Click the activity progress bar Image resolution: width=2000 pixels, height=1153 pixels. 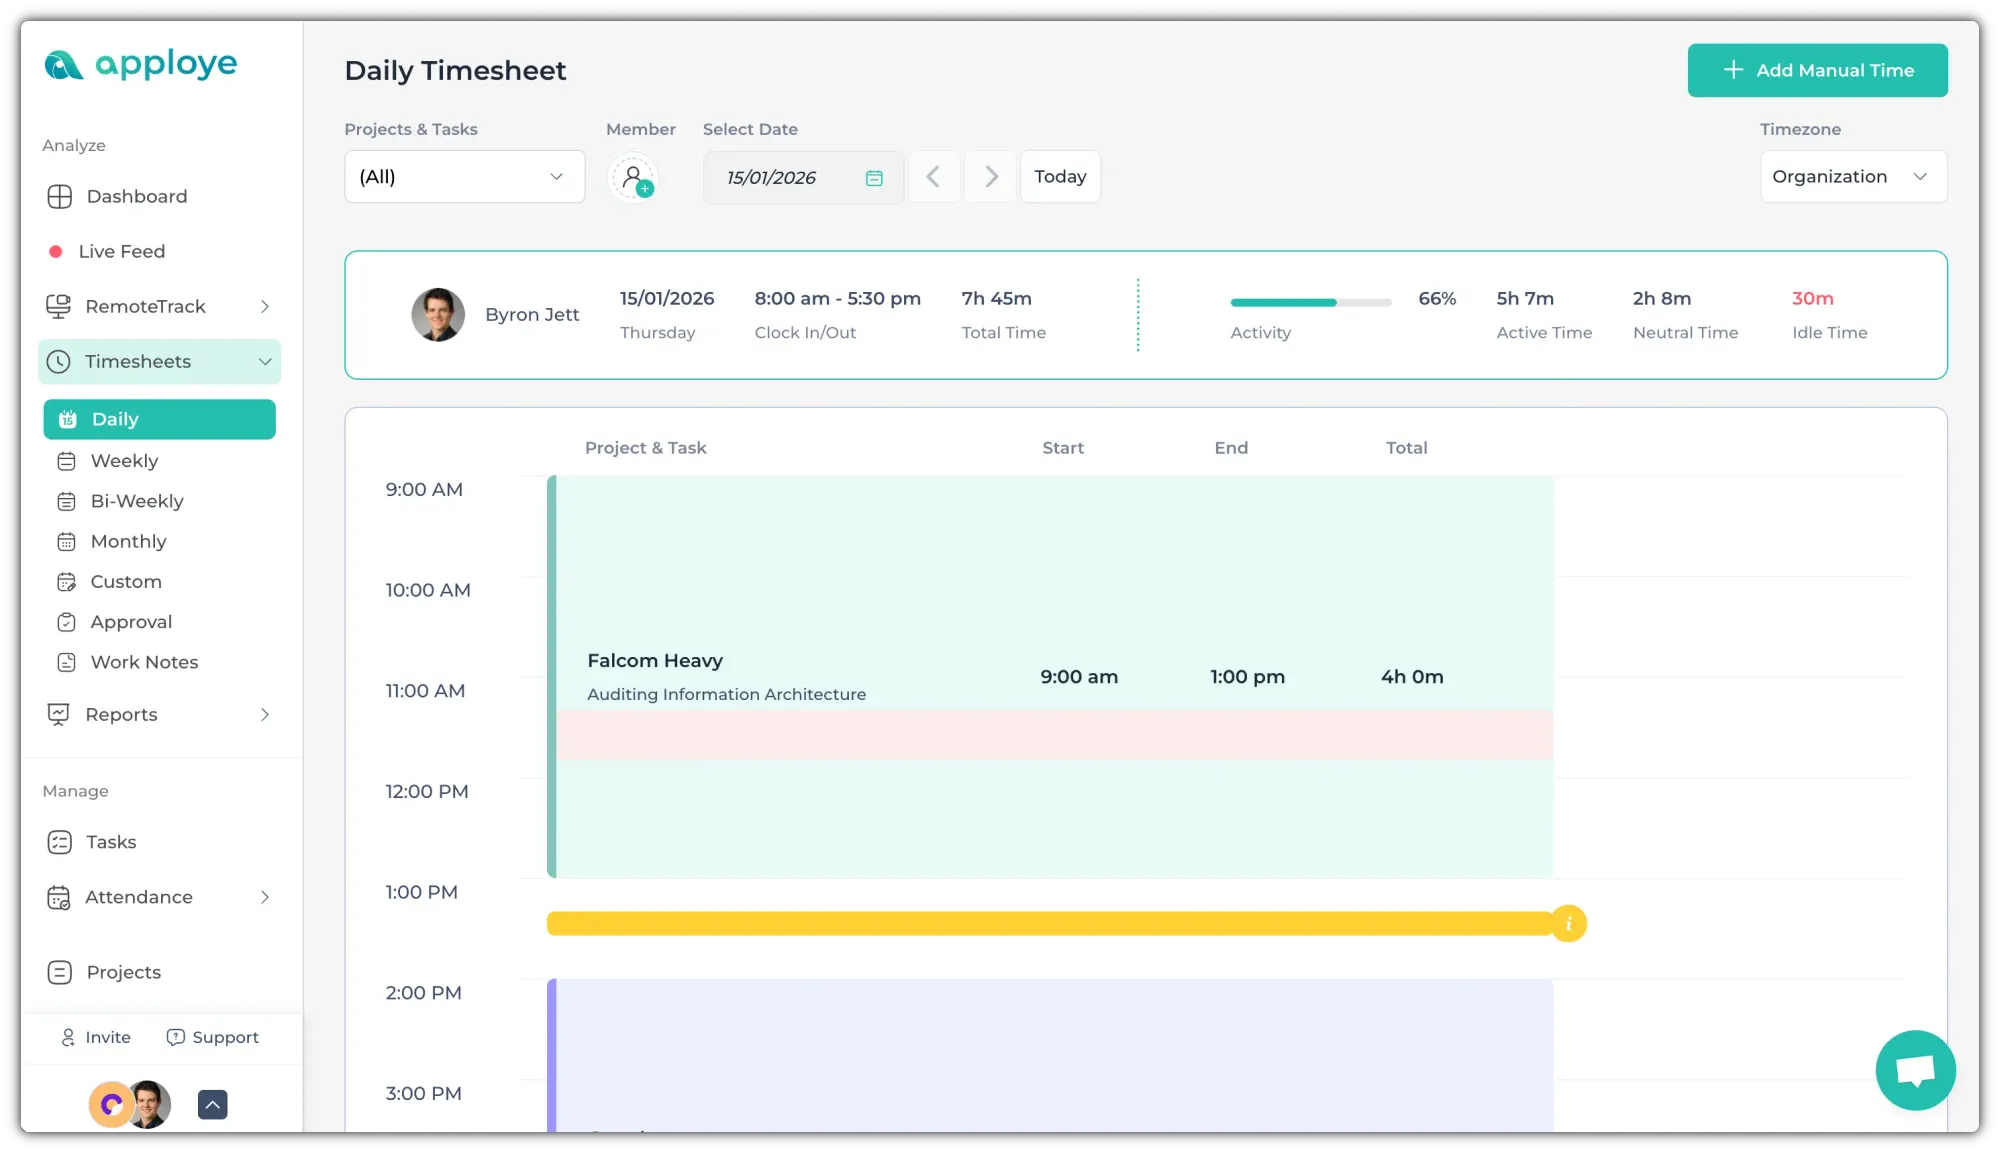point(1310,301)
